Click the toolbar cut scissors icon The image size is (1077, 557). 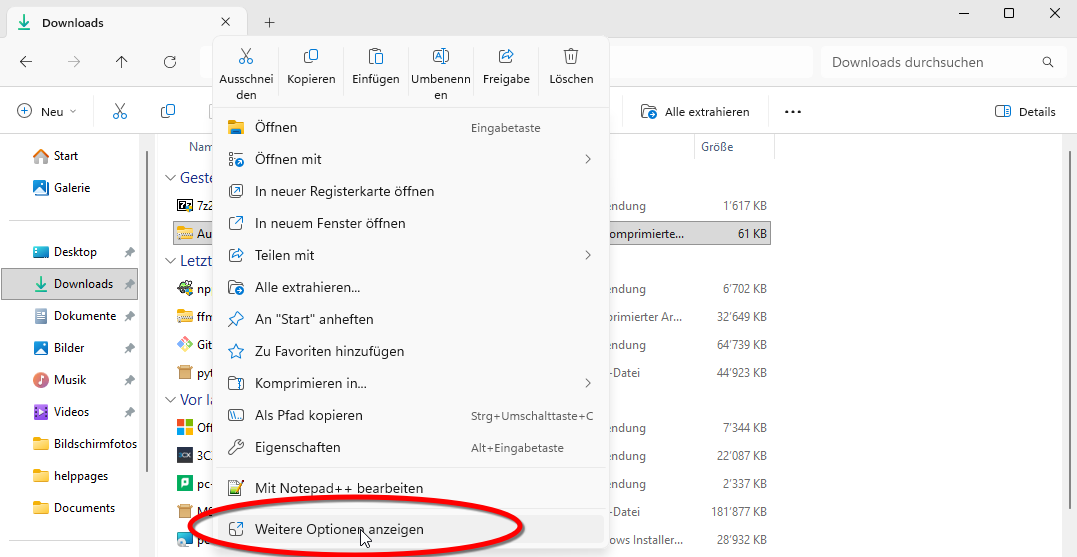pyautogui.click(x=120, y=111)
